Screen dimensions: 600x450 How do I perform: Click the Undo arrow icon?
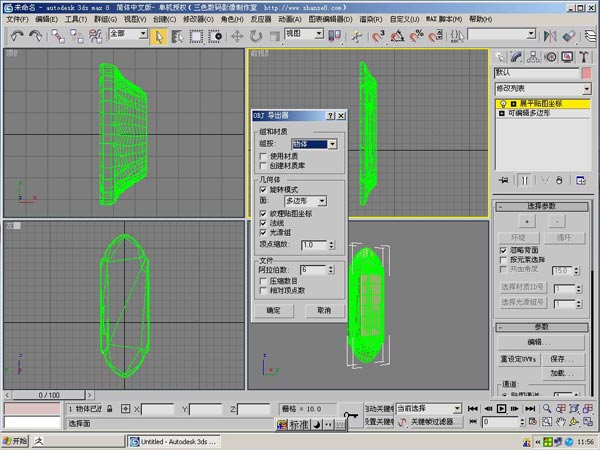(x=17, y=36)
